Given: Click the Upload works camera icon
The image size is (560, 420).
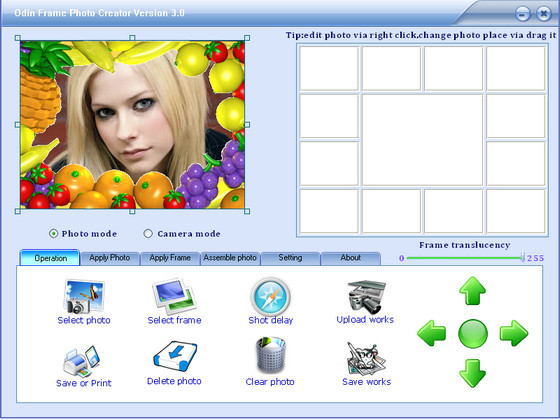Looking at the screenshot, I should (366, 297).
